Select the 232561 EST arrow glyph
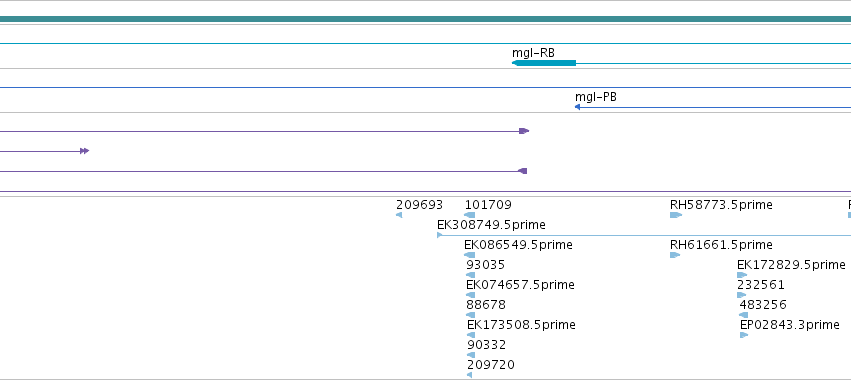851x380 pixels. 741,295
